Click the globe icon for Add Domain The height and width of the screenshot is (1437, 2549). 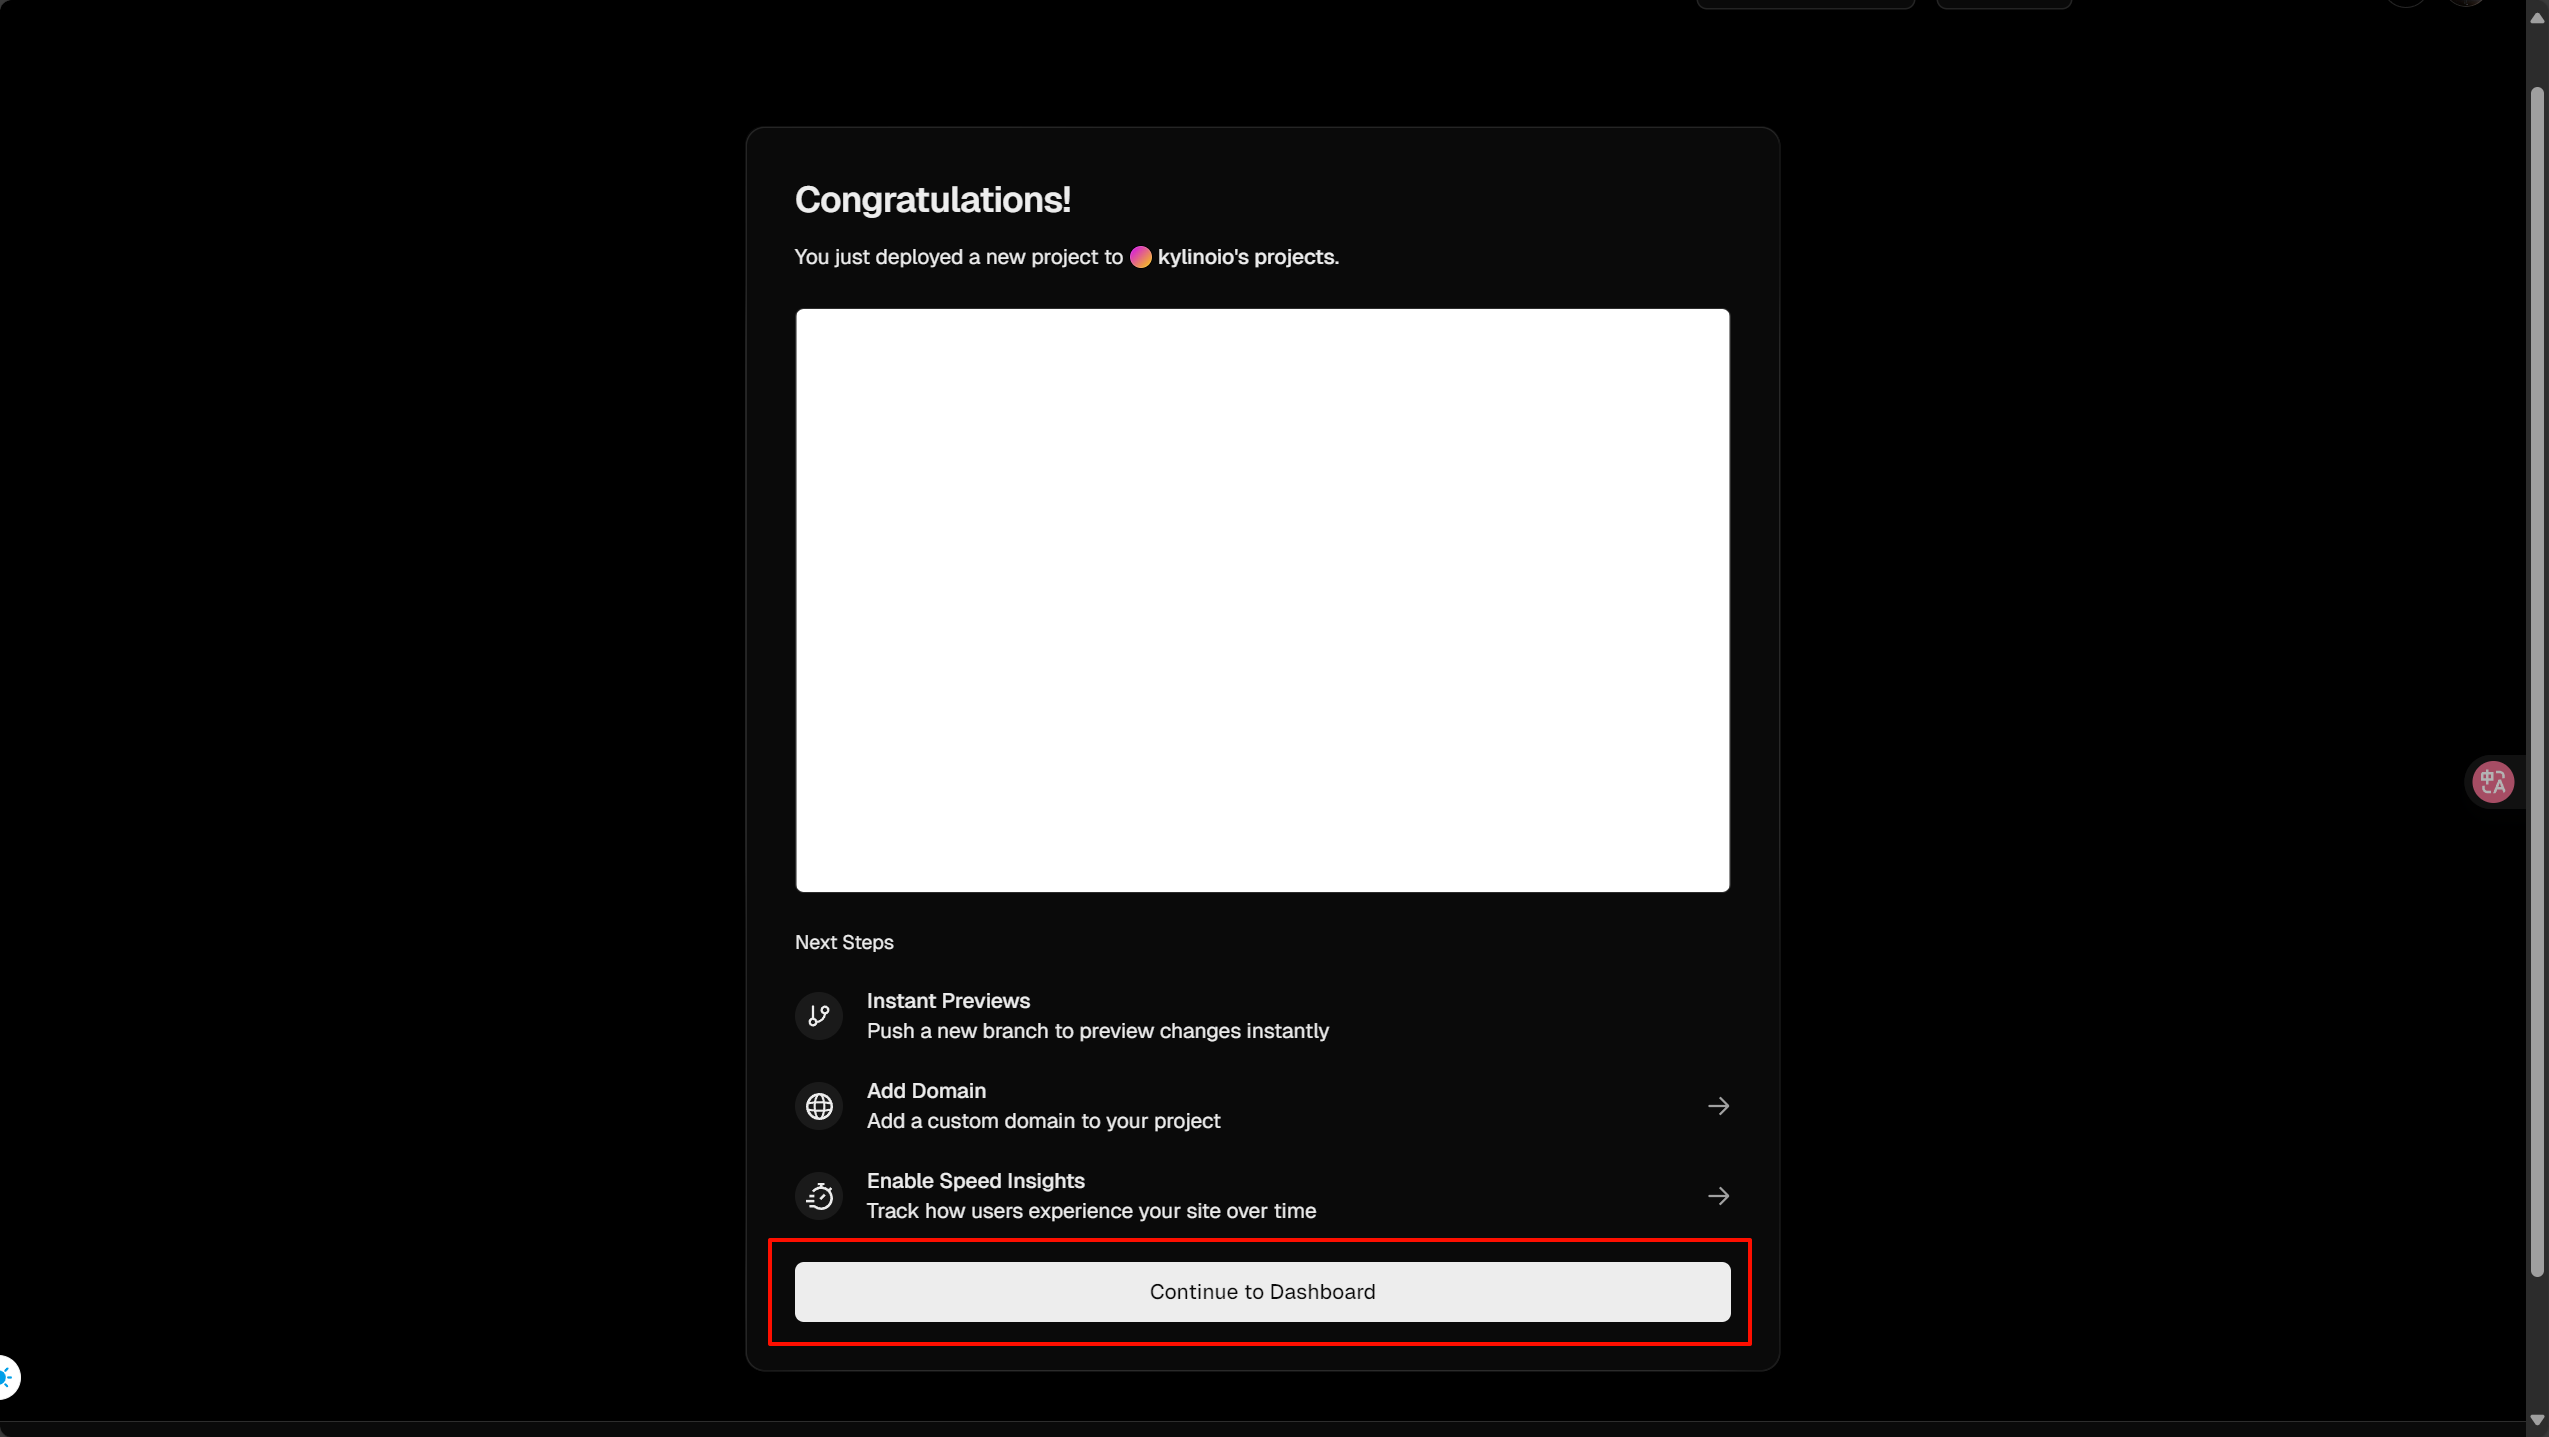coord(819,1106)
